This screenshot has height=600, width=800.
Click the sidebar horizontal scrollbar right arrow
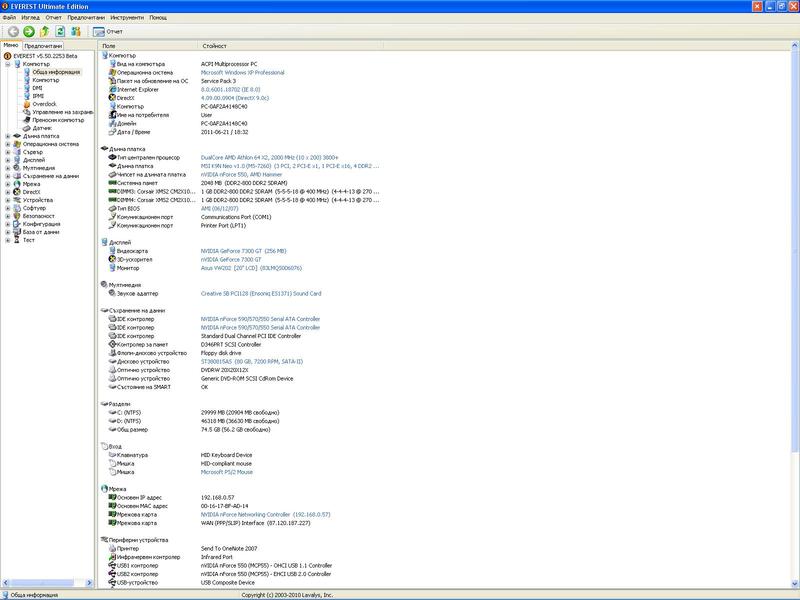point(90,583)
